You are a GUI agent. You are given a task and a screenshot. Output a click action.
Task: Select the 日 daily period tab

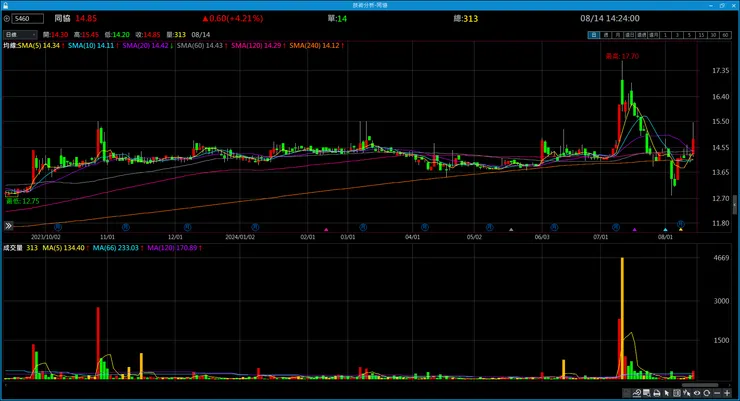tap(594, 35)
